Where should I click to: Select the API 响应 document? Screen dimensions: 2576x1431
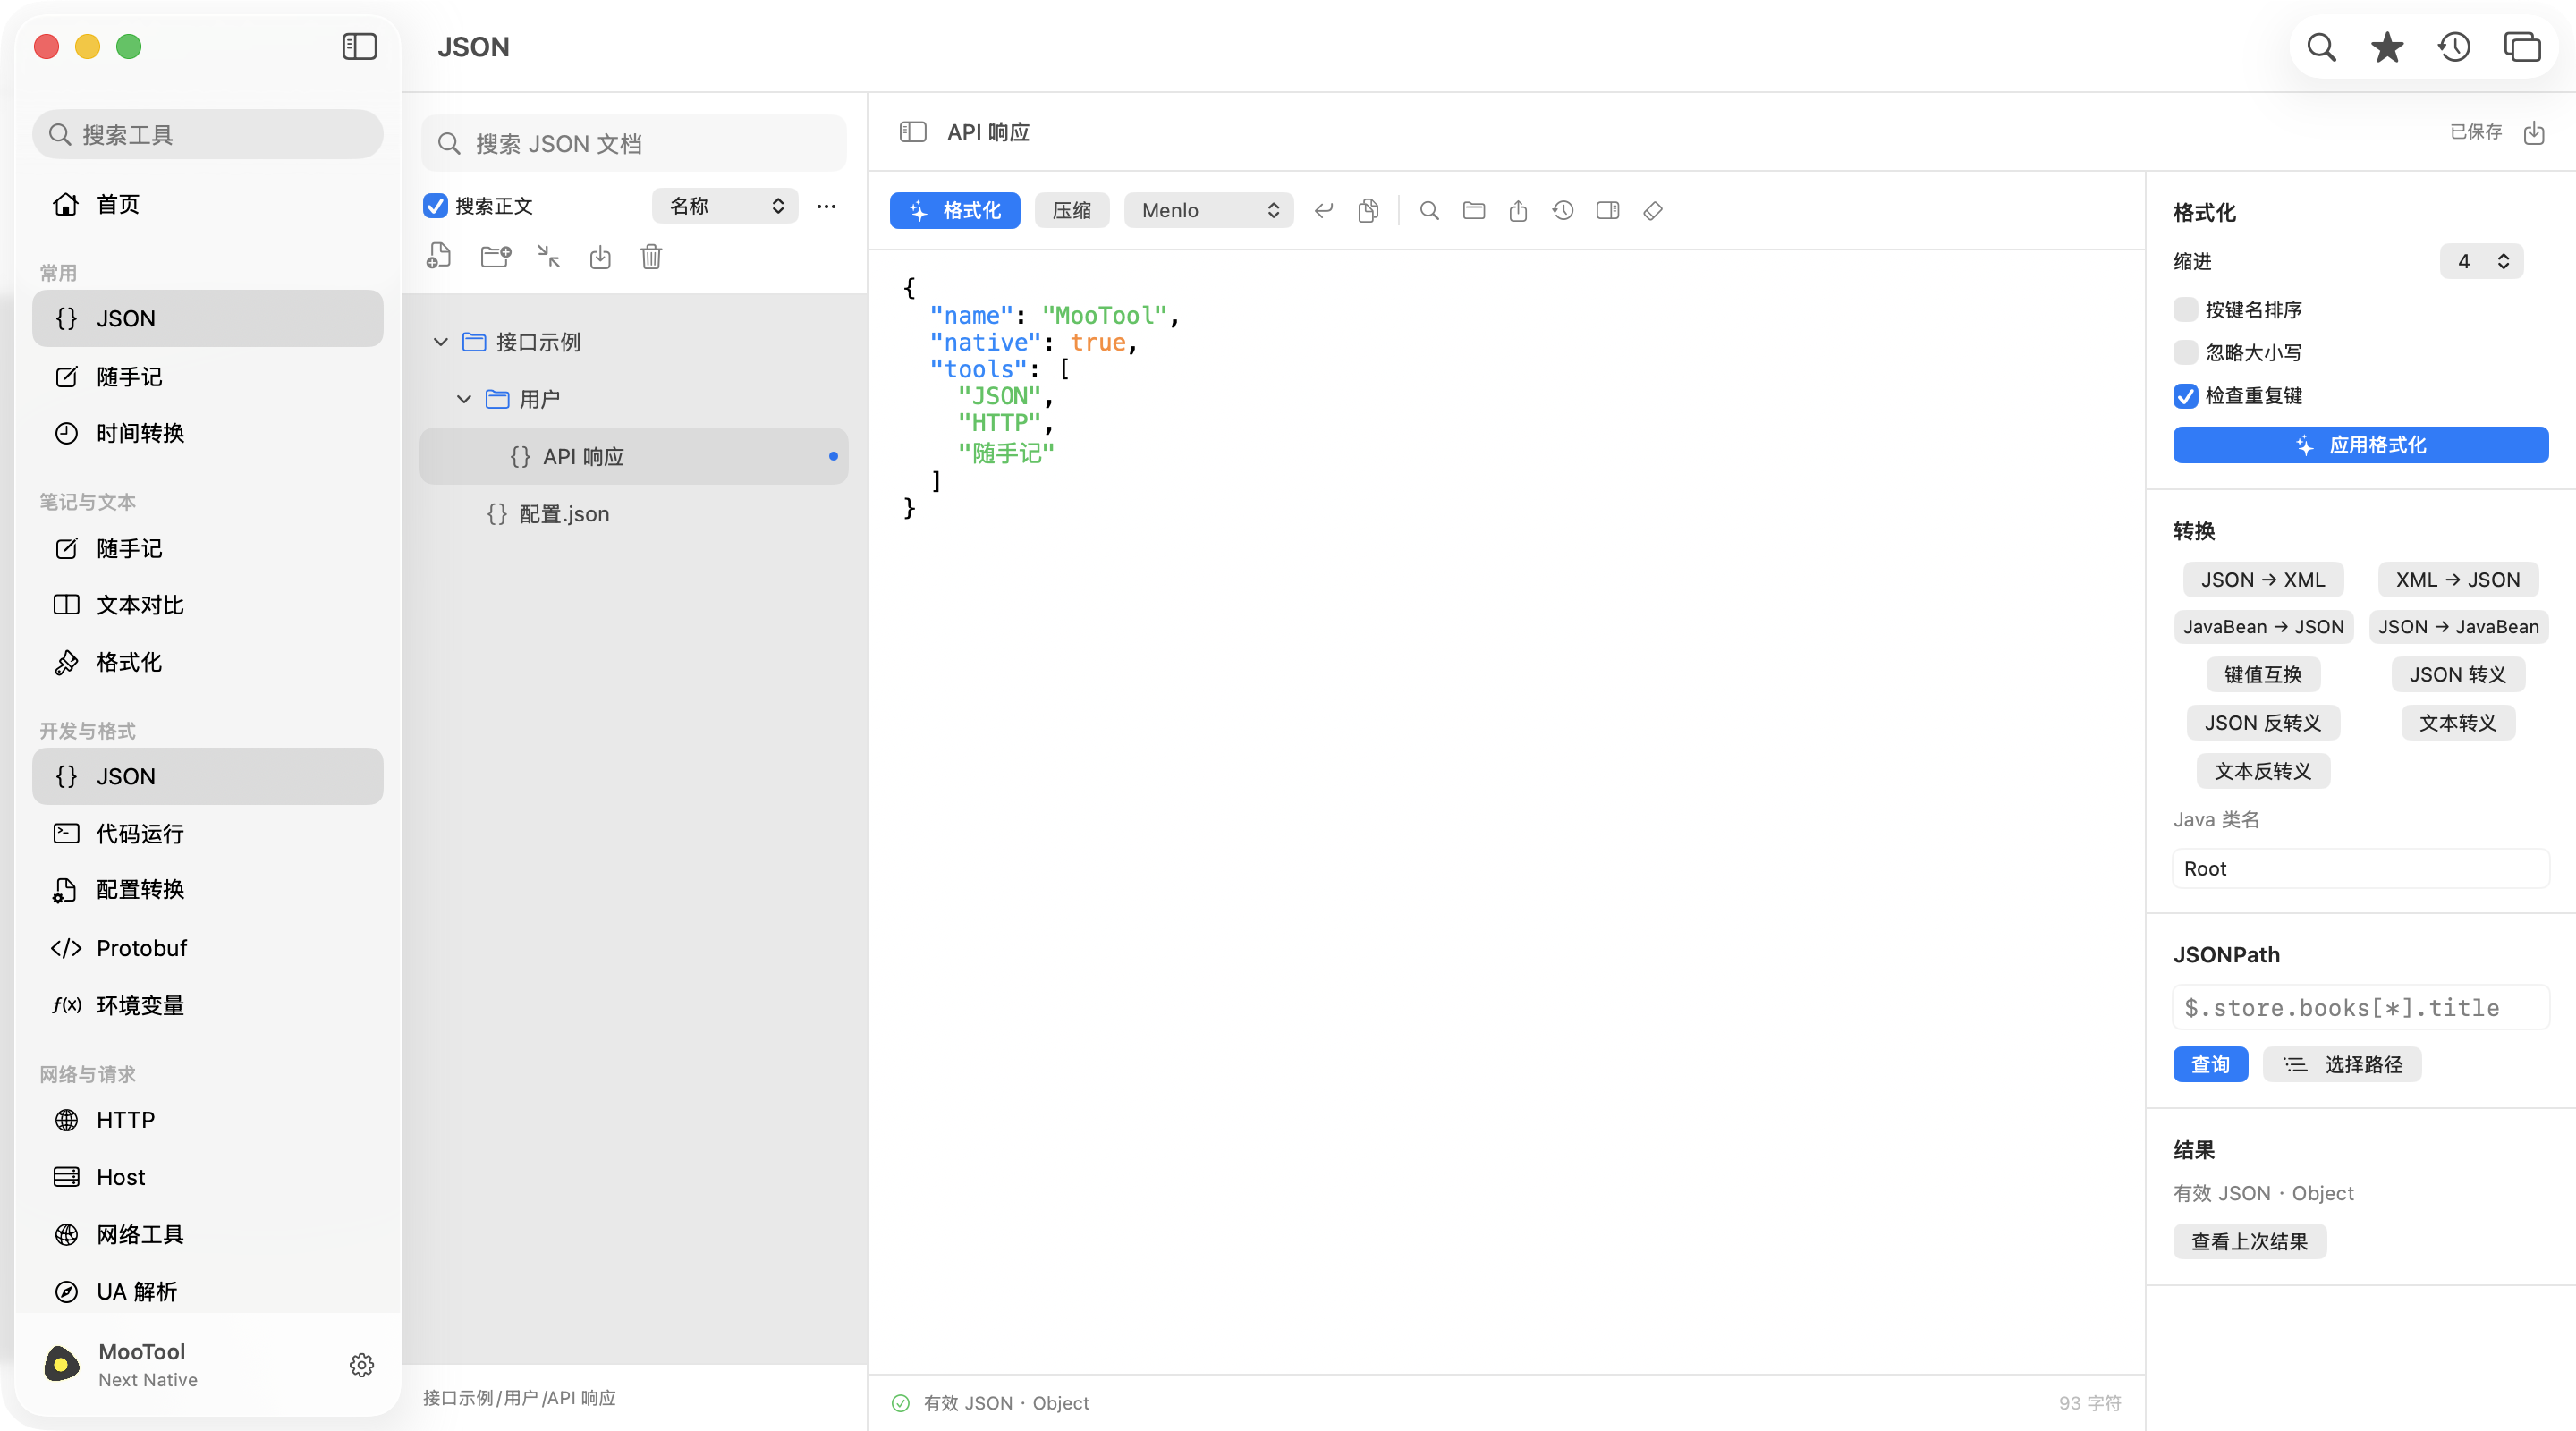click(634, 456)
